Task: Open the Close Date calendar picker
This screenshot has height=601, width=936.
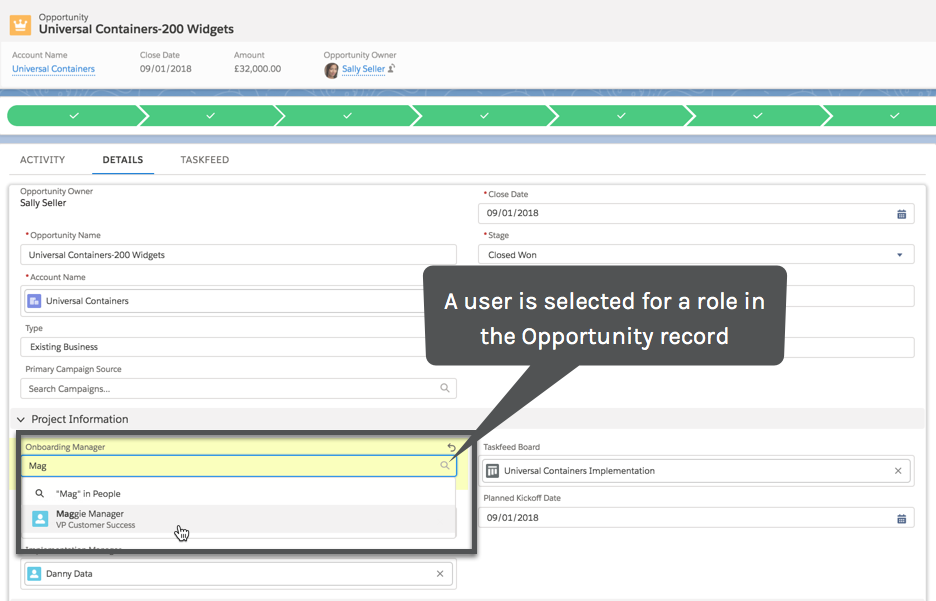Action: point(901,213)
